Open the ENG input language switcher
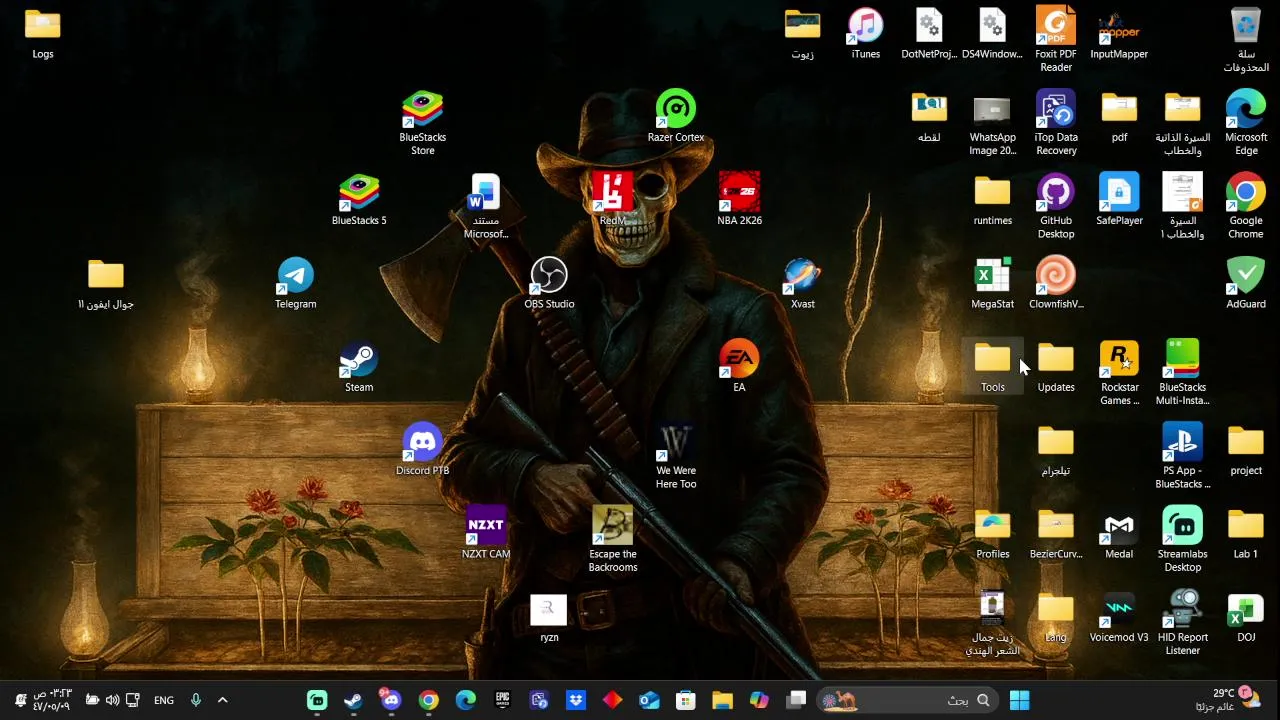Viewport: 1280px width, 720px height. click(164, 700)
